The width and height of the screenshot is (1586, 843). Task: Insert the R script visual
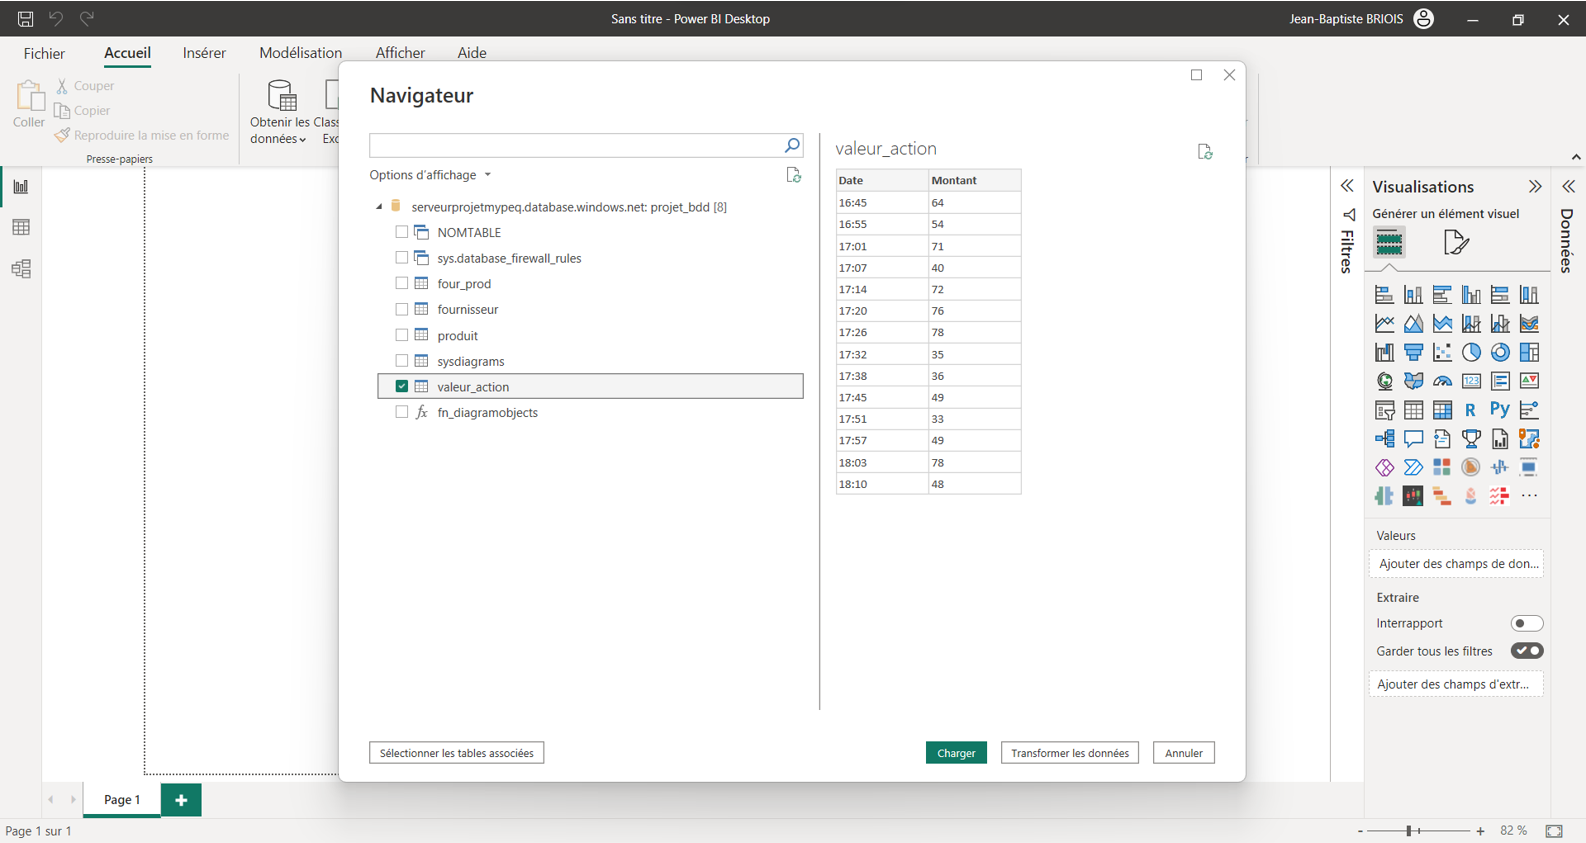1471,410
